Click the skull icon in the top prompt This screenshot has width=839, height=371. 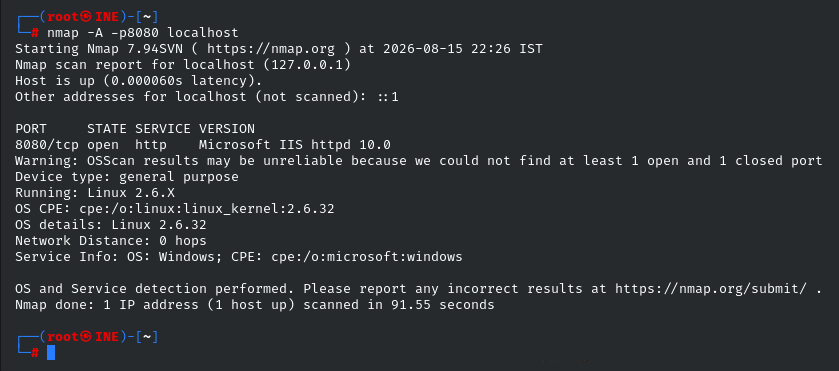87,17
